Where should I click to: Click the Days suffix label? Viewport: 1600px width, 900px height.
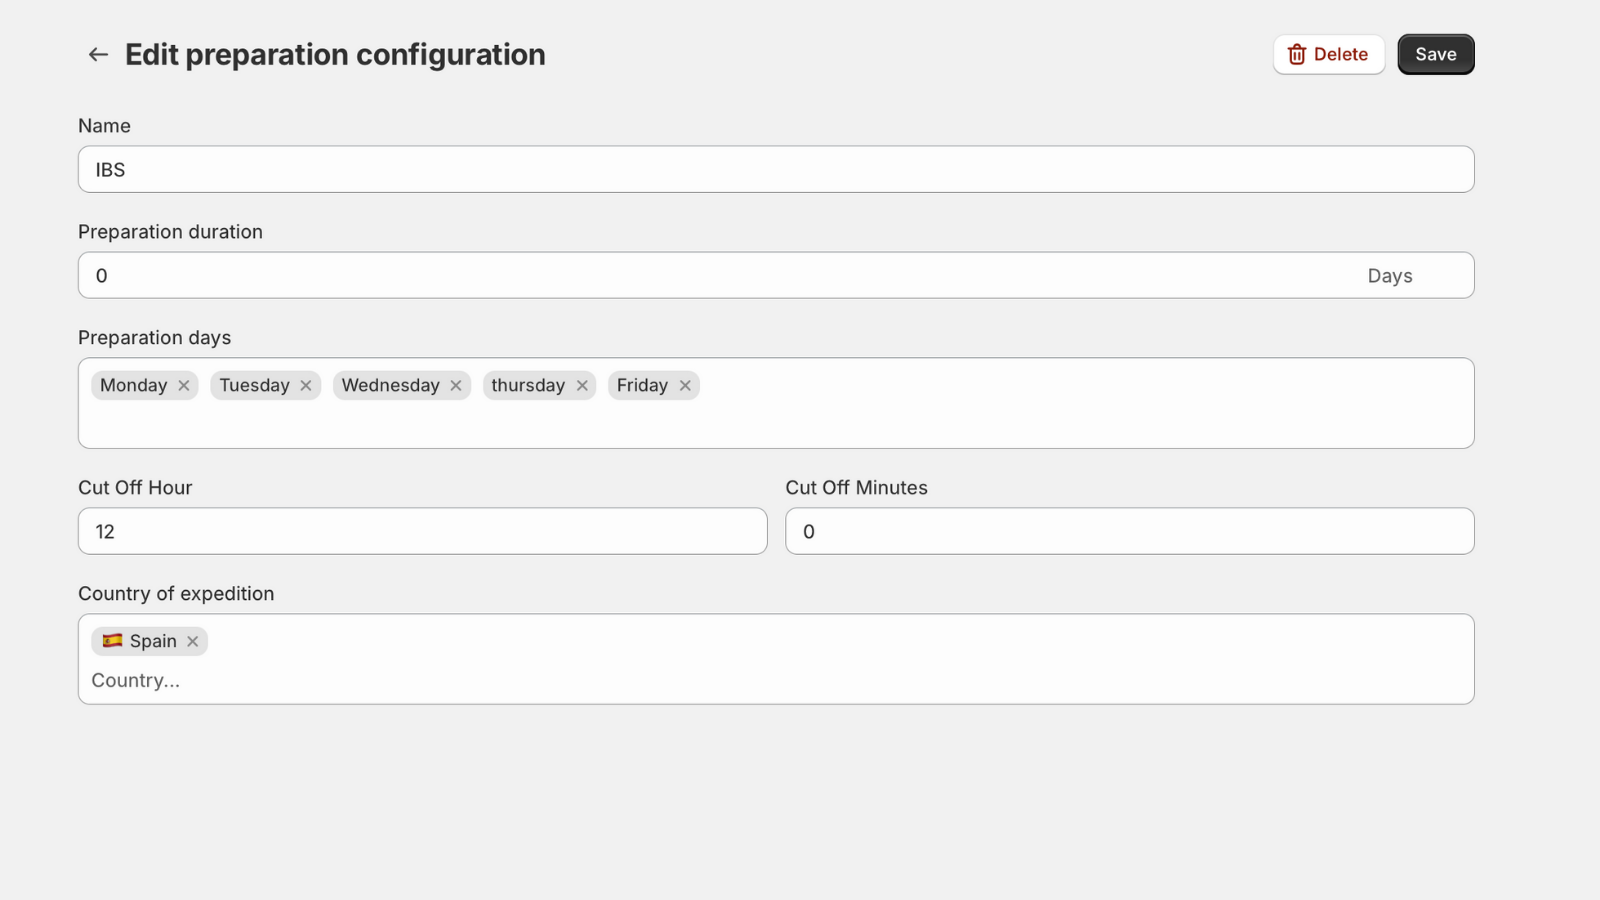1389,276
